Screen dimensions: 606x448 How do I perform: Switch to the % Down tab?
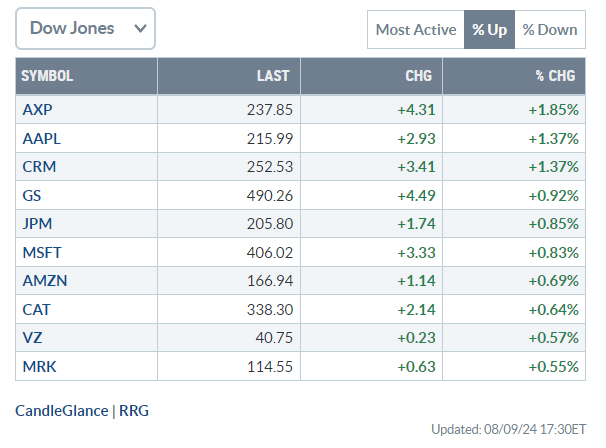click(550, 30)
